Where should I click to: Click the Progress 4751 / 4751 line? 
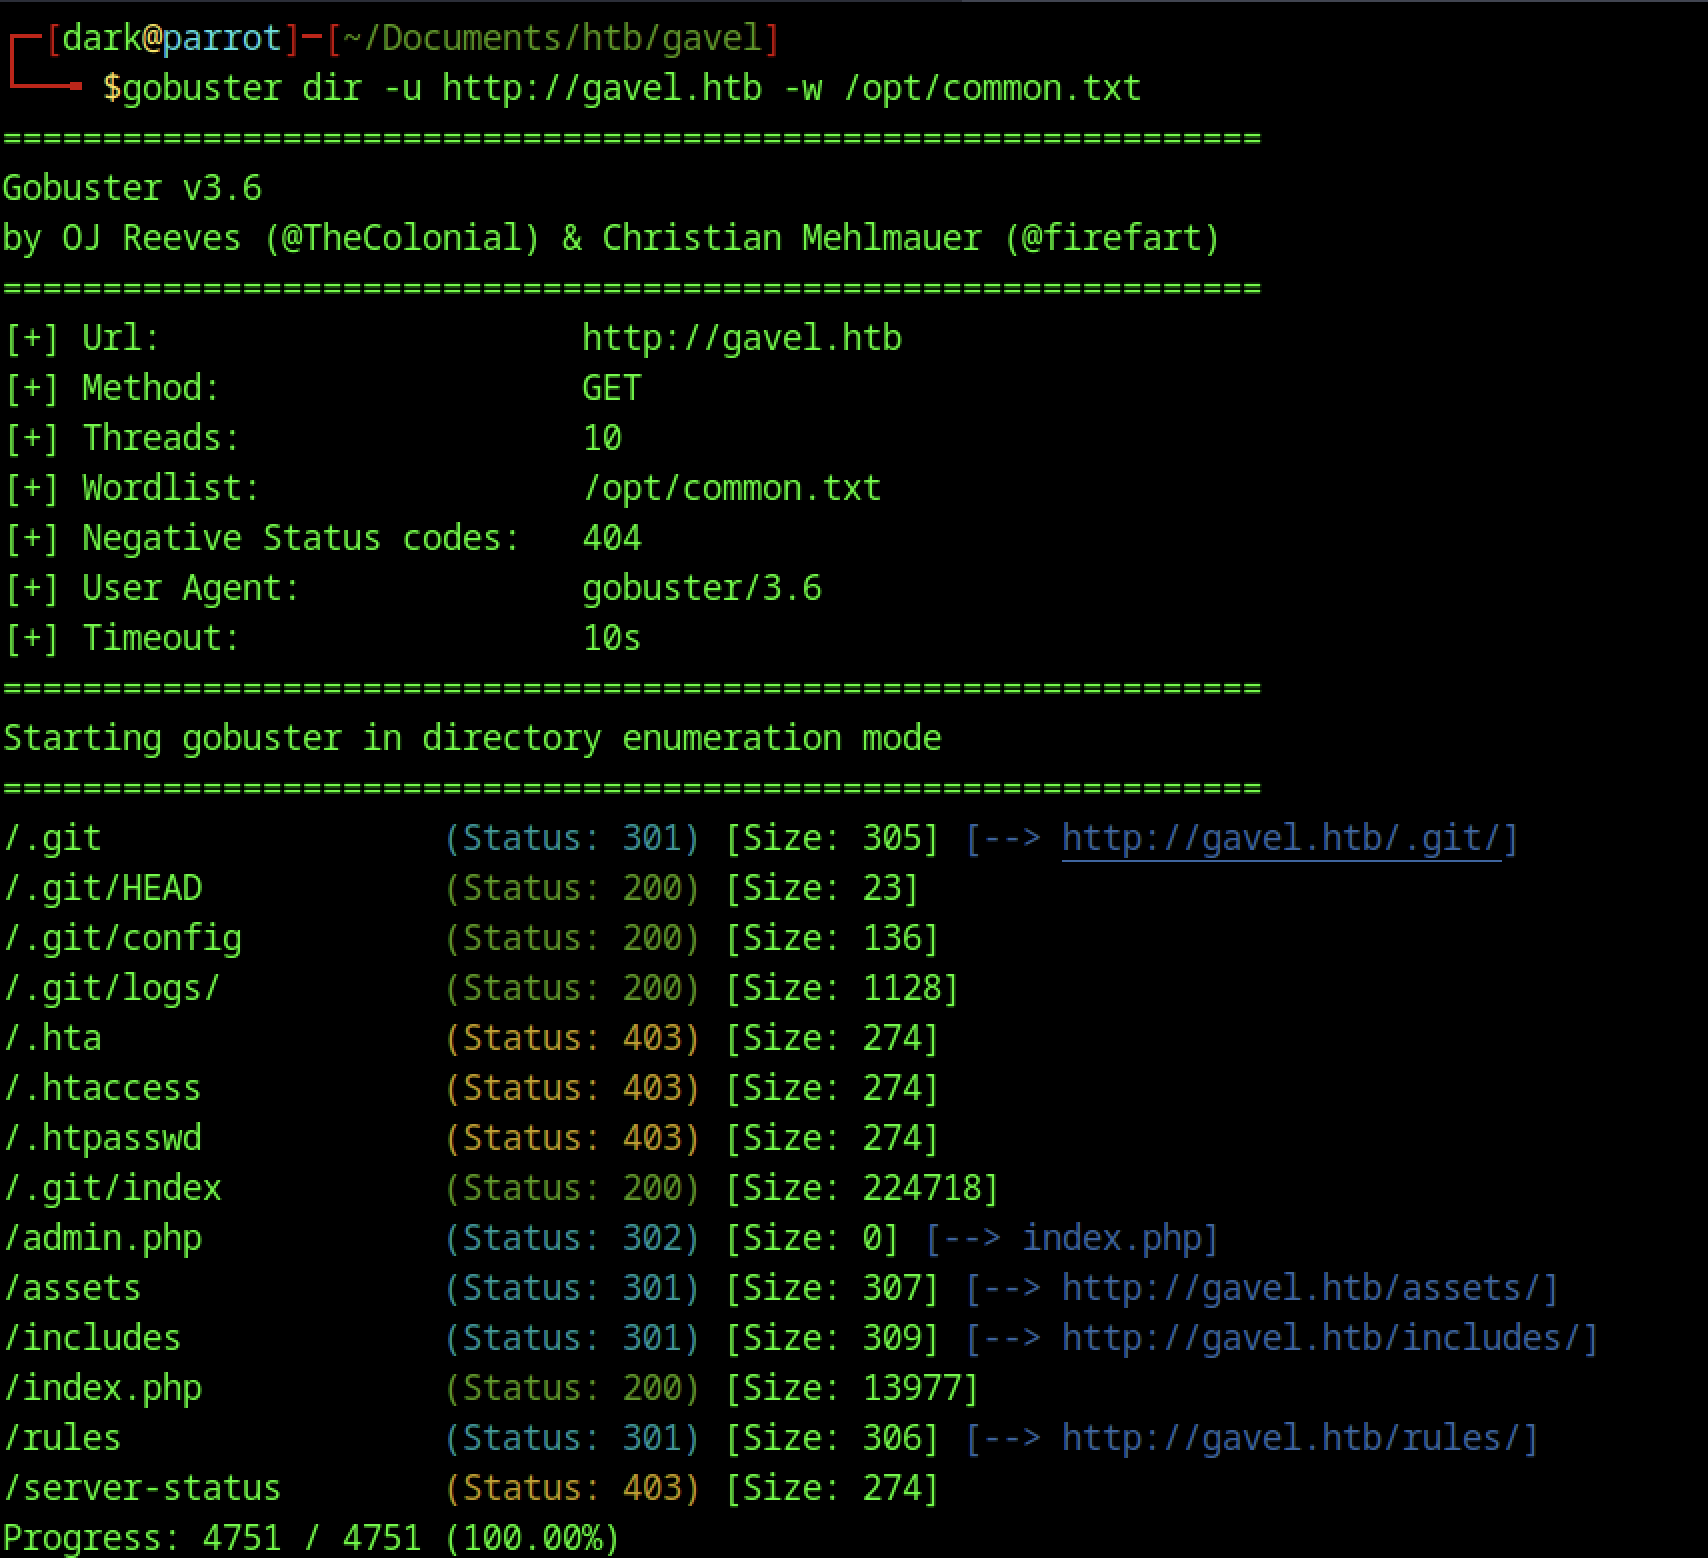coord(311,1537)
